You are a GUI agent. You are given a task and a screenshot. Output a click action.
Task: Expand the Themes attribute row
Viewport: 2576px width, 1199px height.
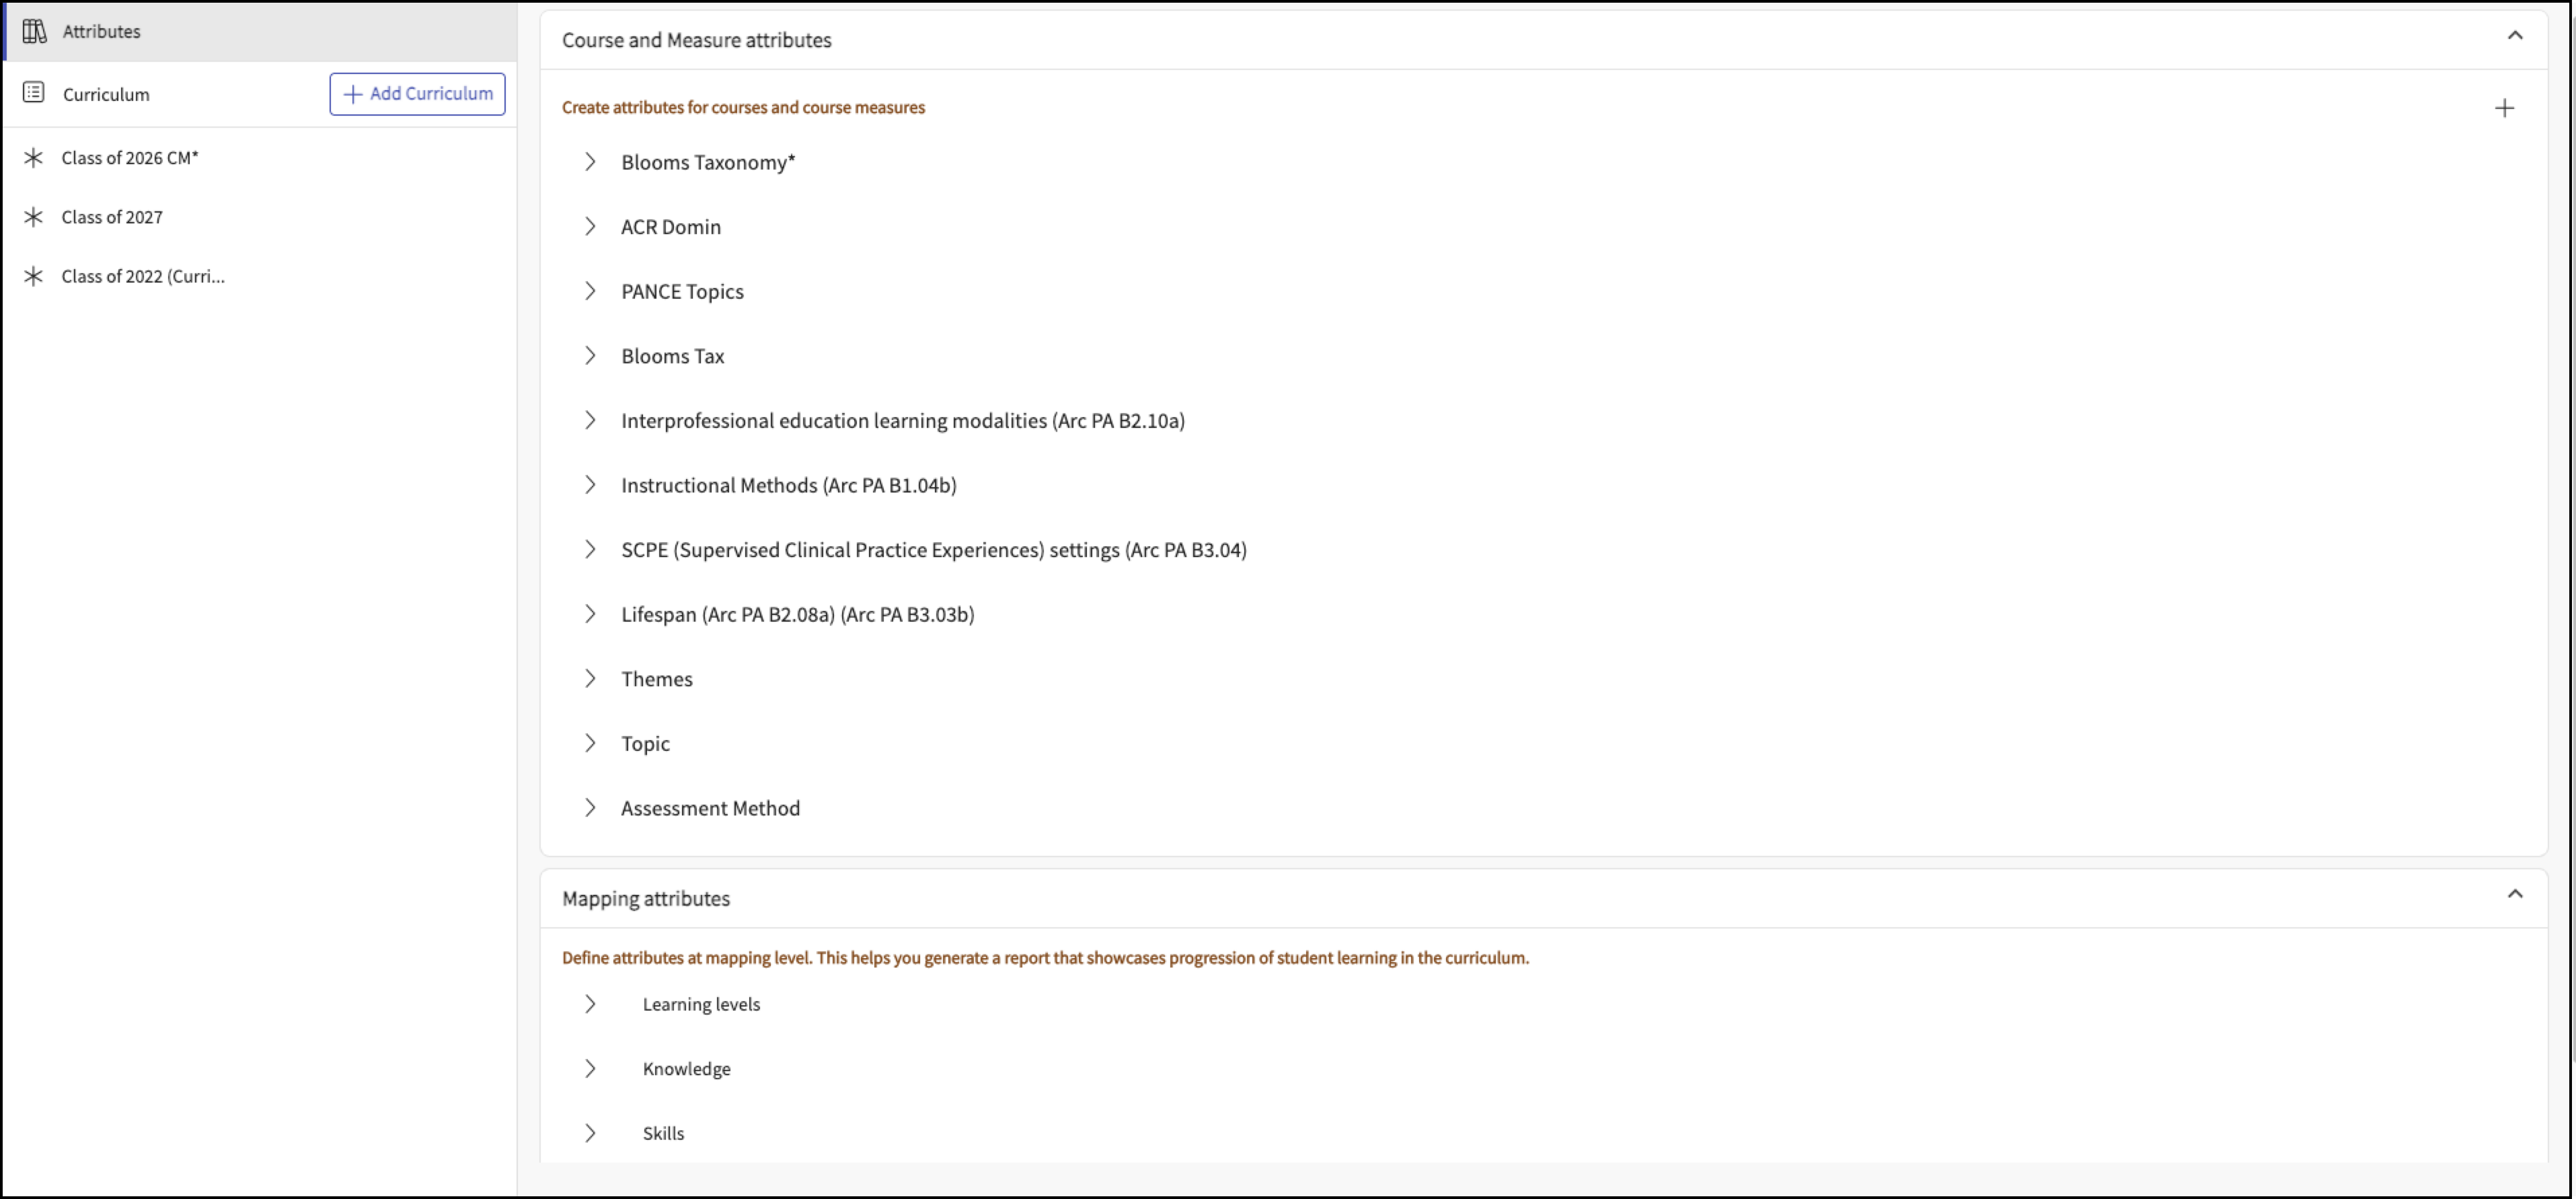click(590, 679)
